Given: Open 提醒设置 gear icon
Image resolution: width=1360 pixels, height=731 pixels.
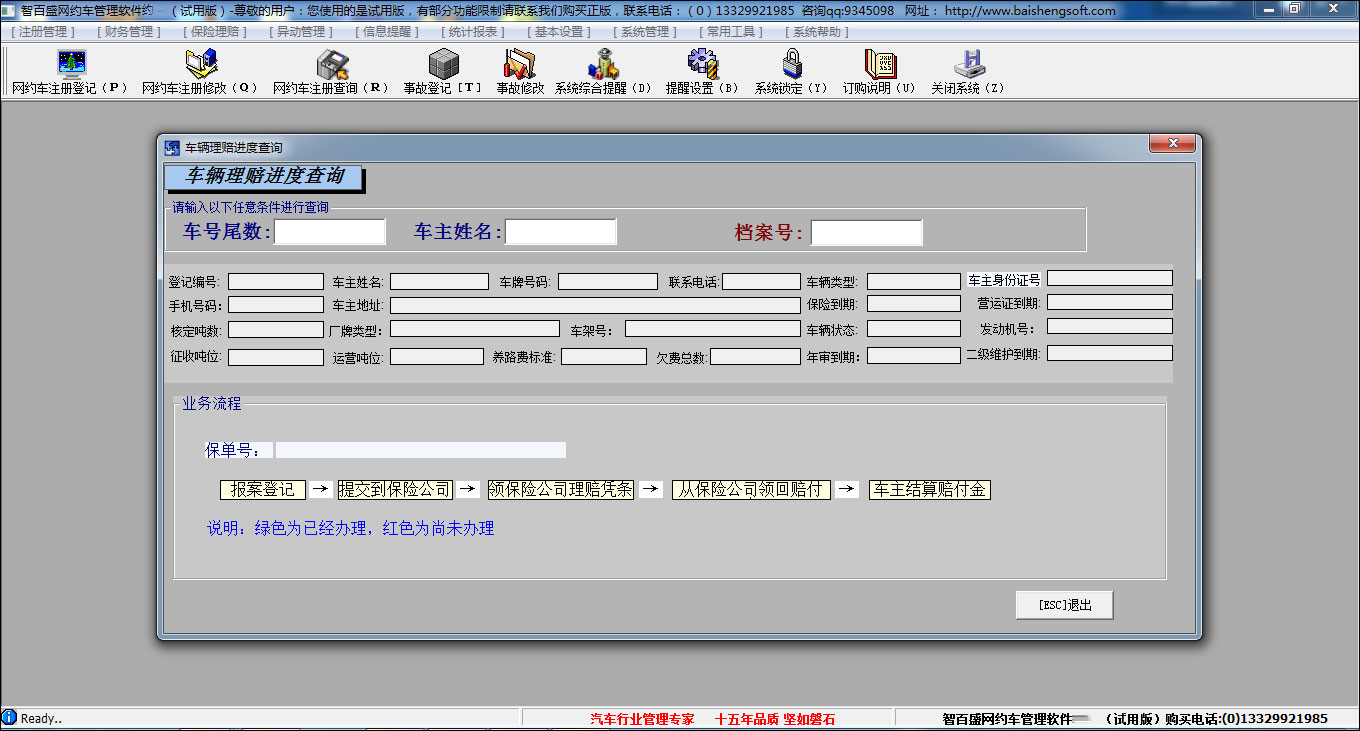Looking at the screenshot, I should coord(703,65).
